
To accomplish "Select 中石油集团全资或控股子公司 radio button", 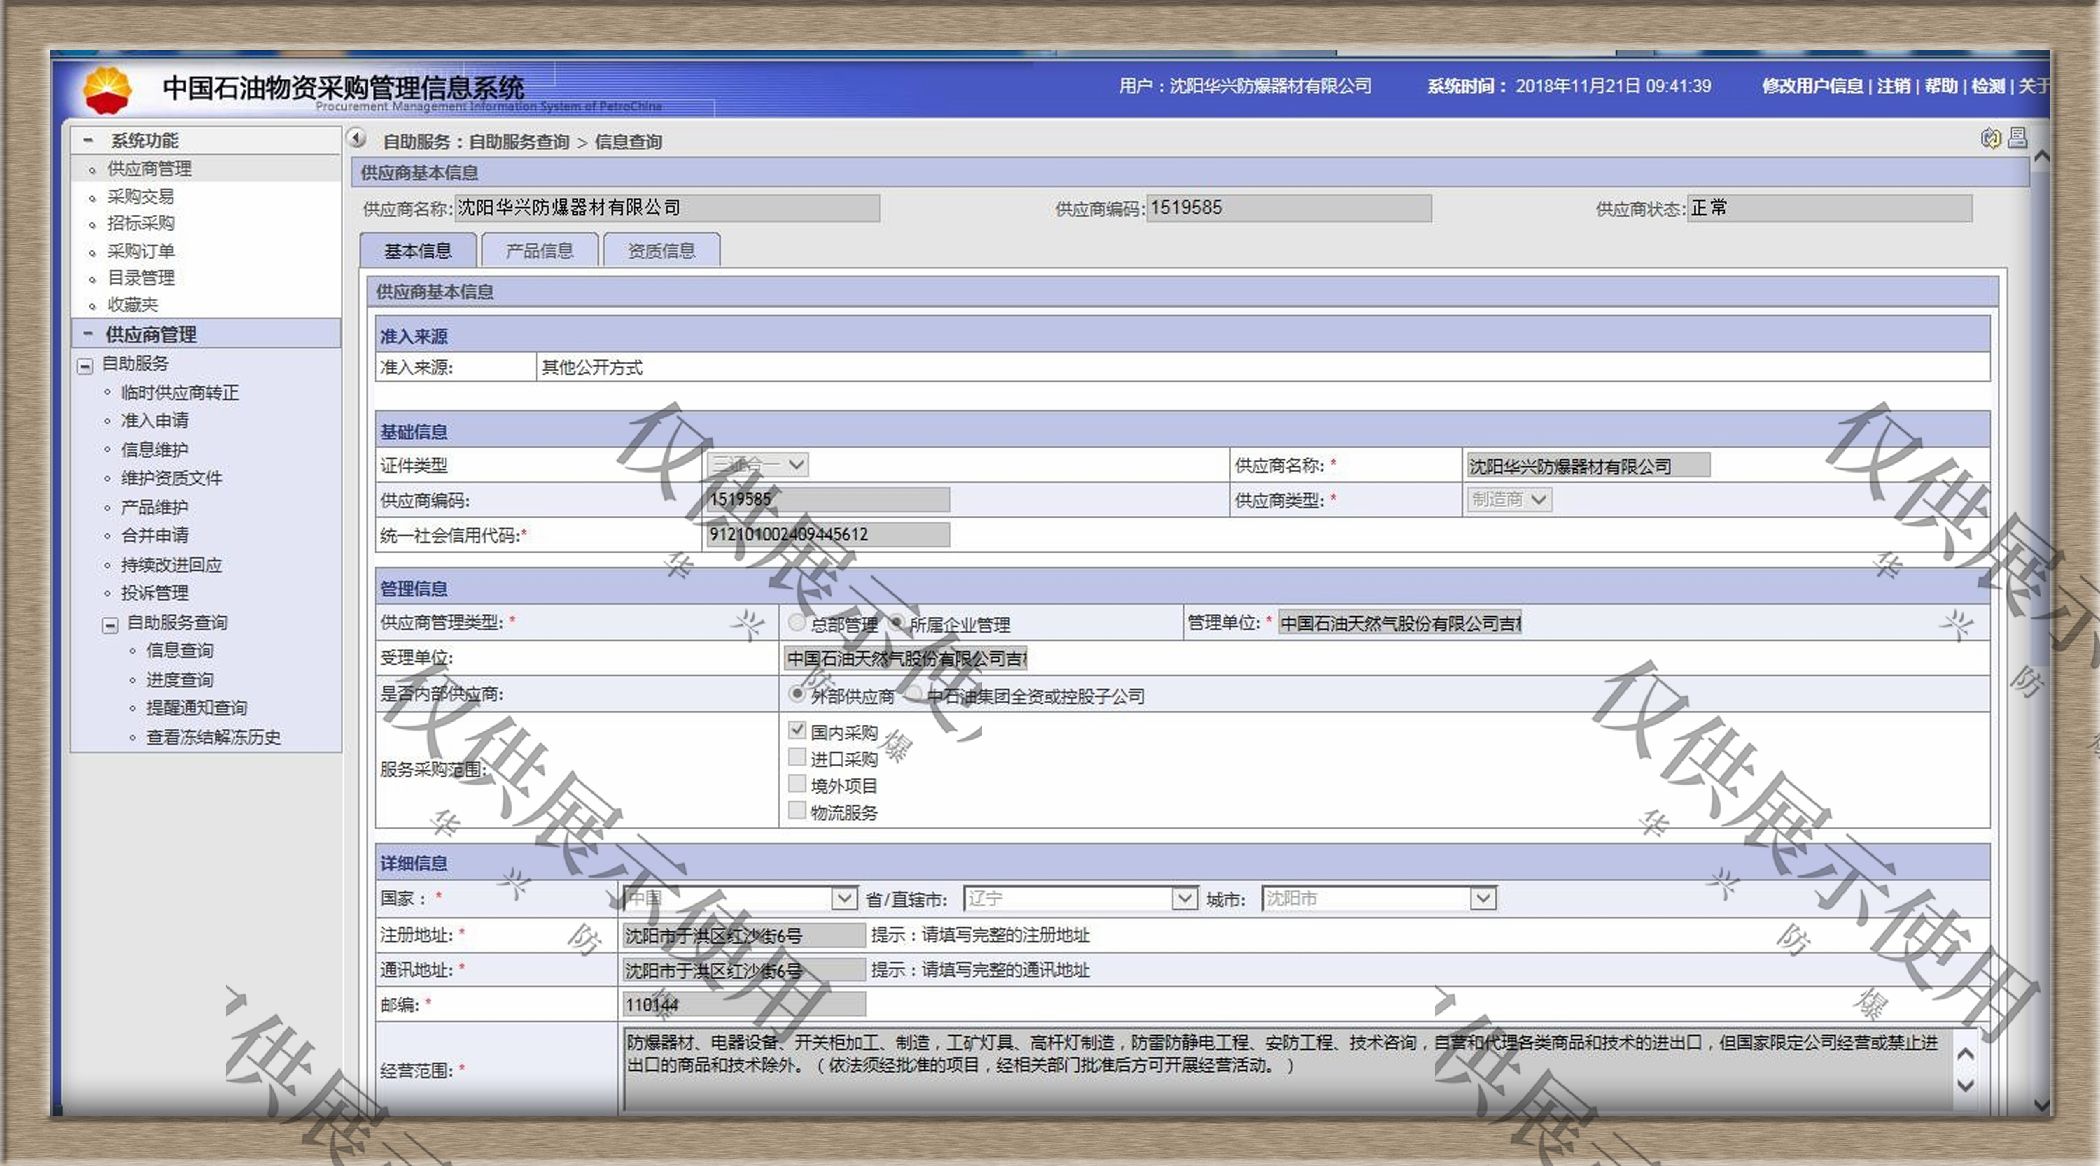I will click(x=914, y=694).
